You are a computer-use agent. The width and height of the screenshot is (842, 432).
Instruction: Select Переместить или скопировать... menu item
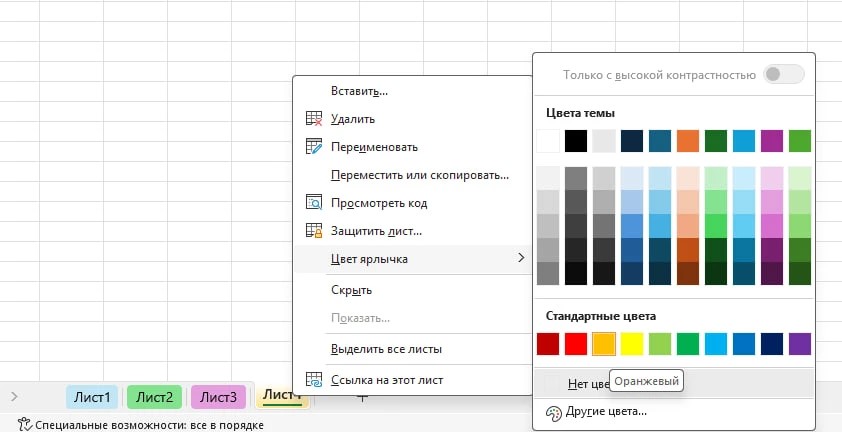click(x=420, y=175)
